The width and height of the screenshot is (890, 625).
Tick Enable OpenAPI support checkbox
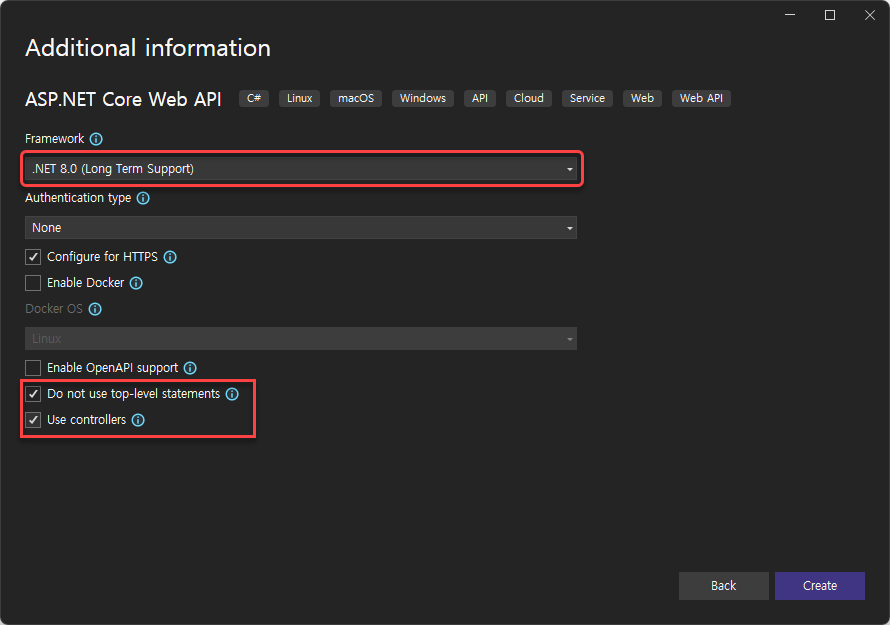tap(33, 368)
